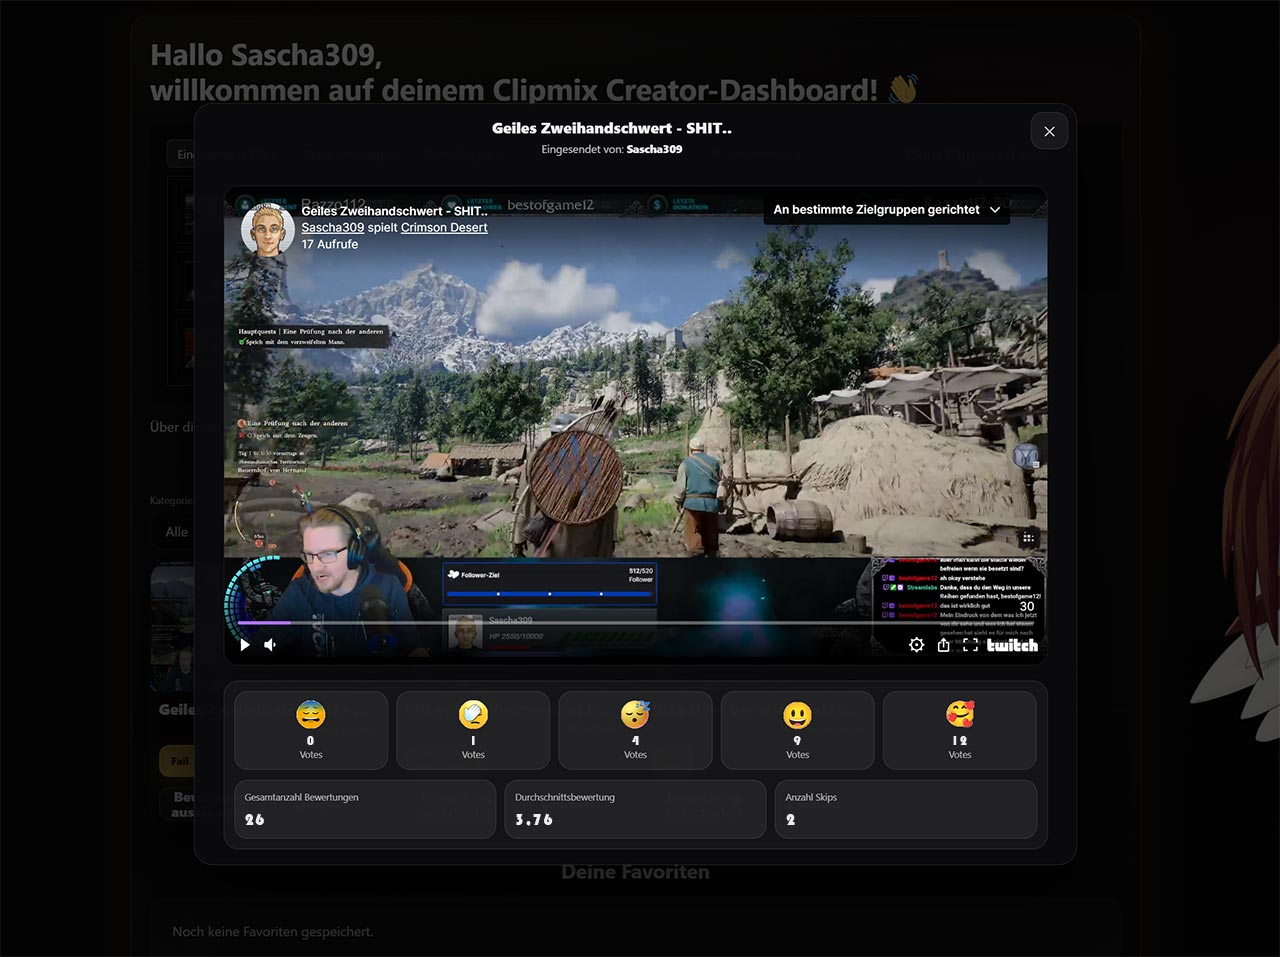
Task: Click the heart-face emoji with 12 votes
Action: pos(960,714)
